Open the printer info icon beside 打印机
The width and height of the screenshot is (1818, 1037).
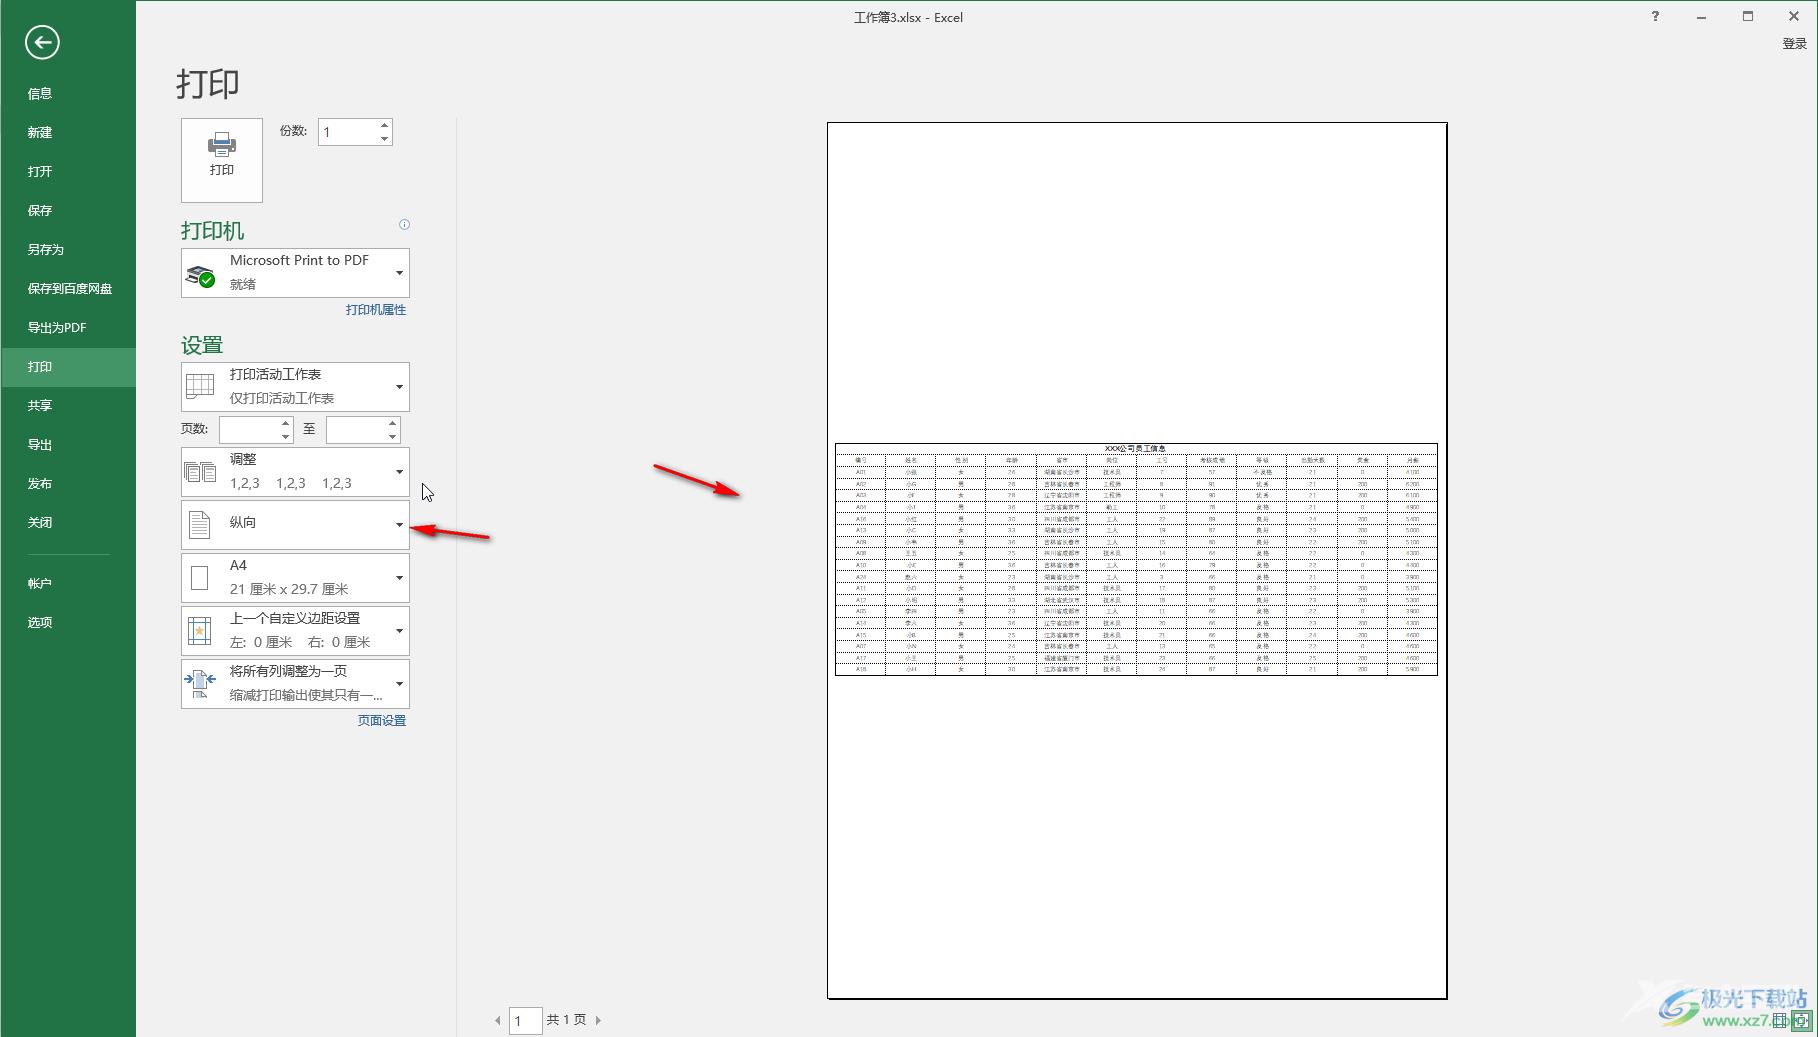404,225
